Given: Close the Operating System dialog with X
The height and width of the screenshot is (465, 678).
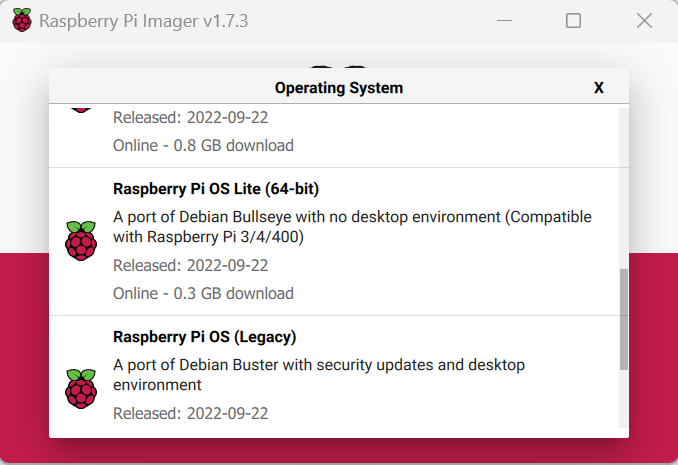Looking at the screenshot, I should click(x=598, y=88).
